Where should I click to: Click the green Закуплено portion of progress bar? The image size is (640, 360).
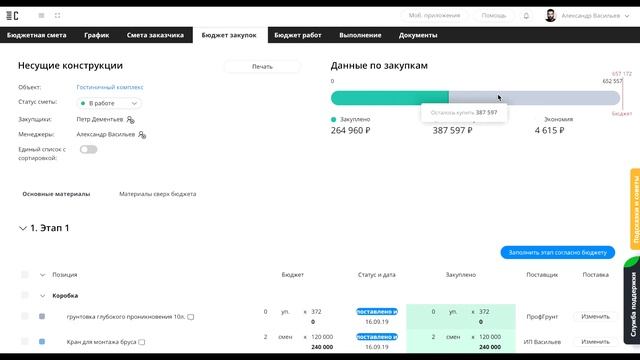390,98
